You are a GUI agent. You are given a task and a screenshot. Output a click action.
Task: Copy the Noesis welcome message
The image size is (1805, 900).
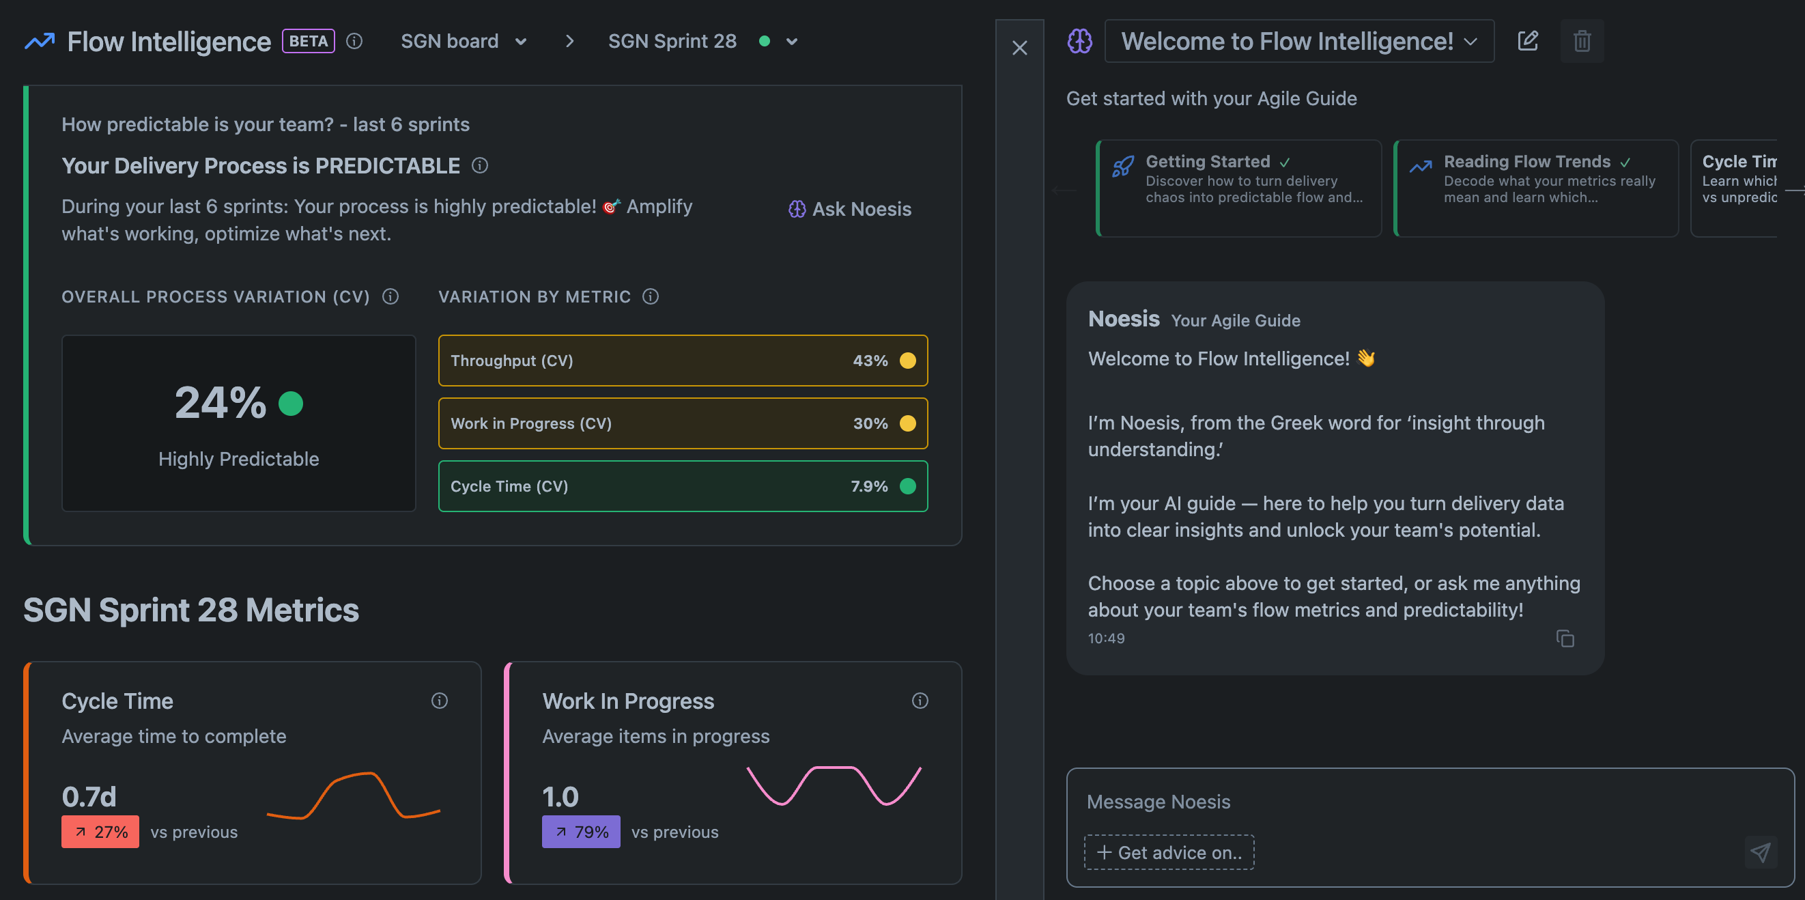click(1565, 639)
